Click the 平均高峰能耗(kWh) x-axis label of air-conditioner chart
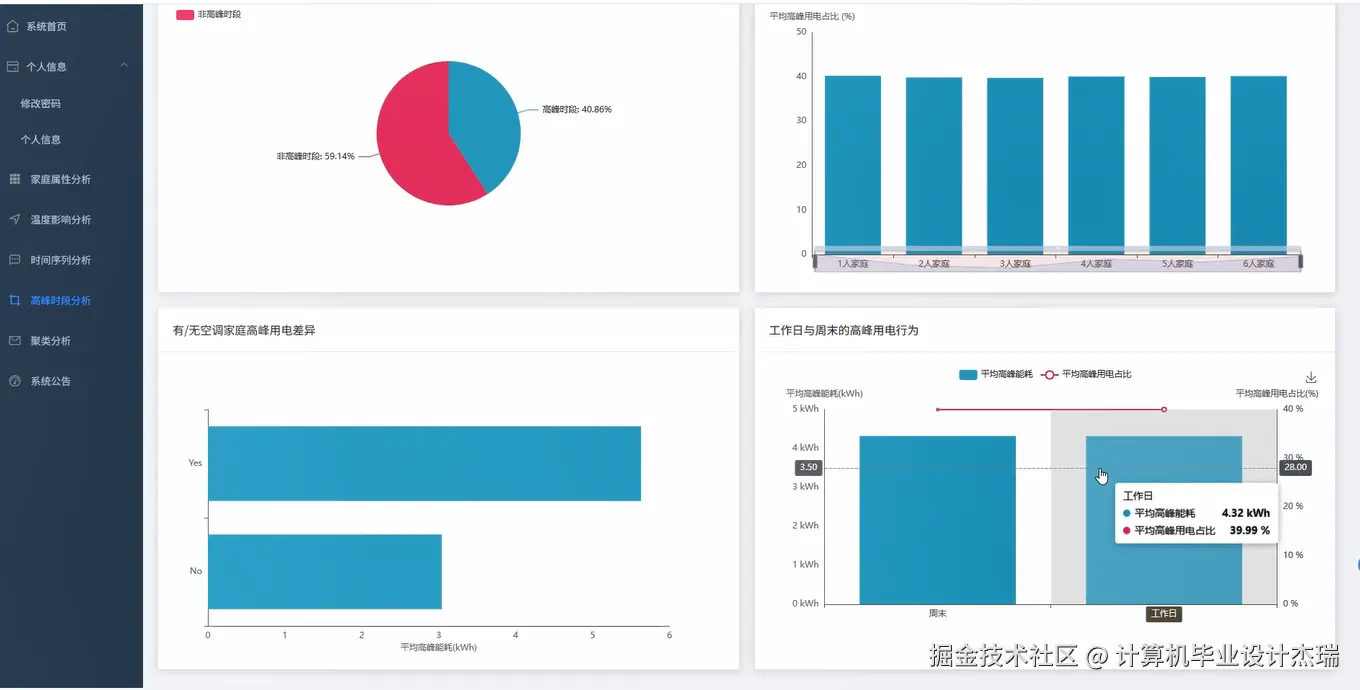 439,647
